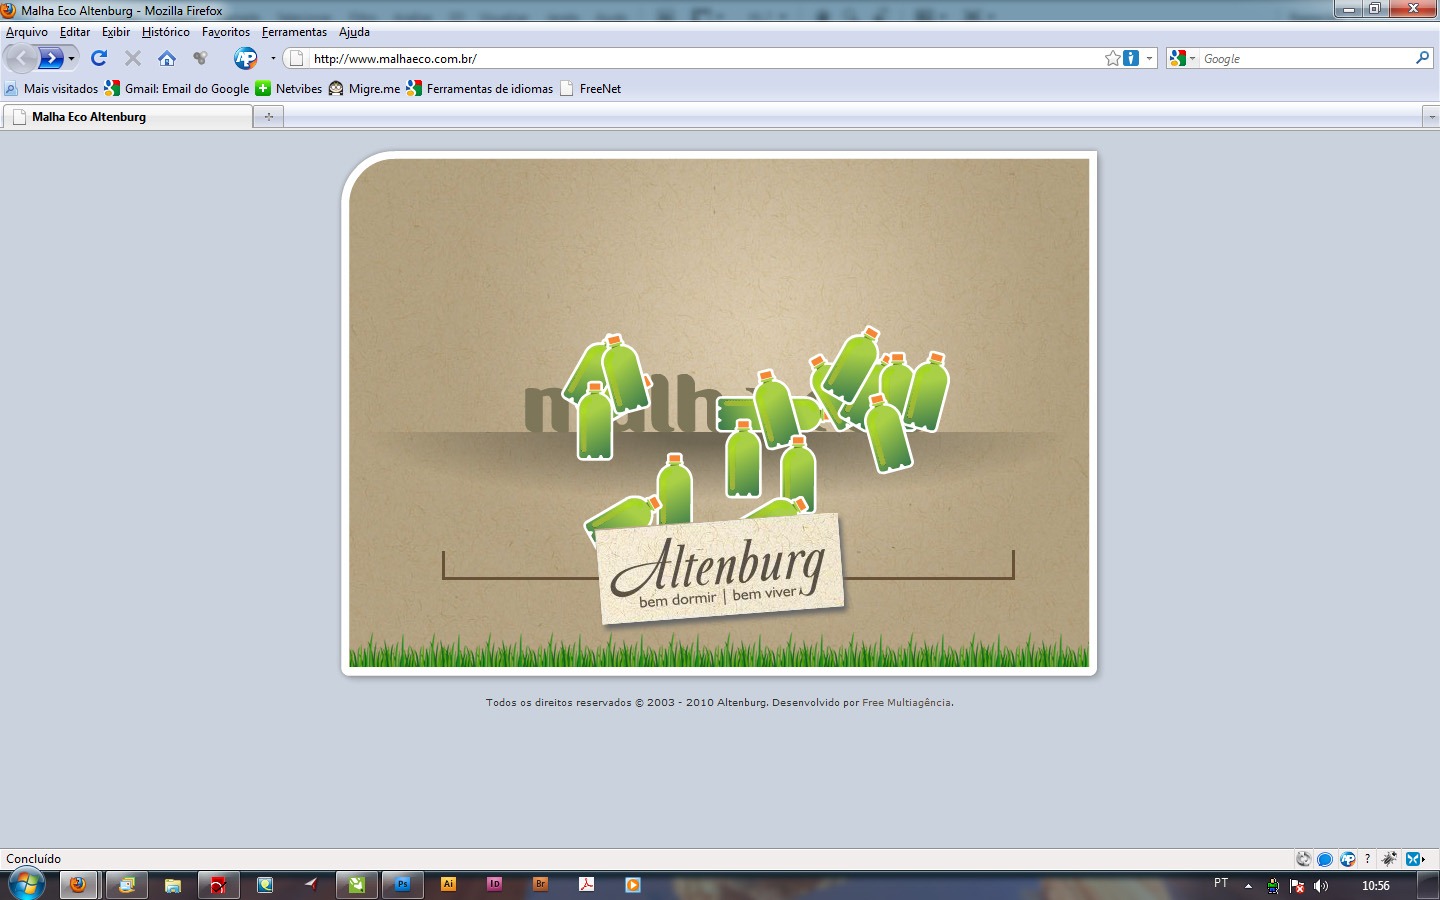Image resolution: width=1440 pixels, height=900 pixels.
Task: Open the Windows Start menu
Action: pos(25,885)
